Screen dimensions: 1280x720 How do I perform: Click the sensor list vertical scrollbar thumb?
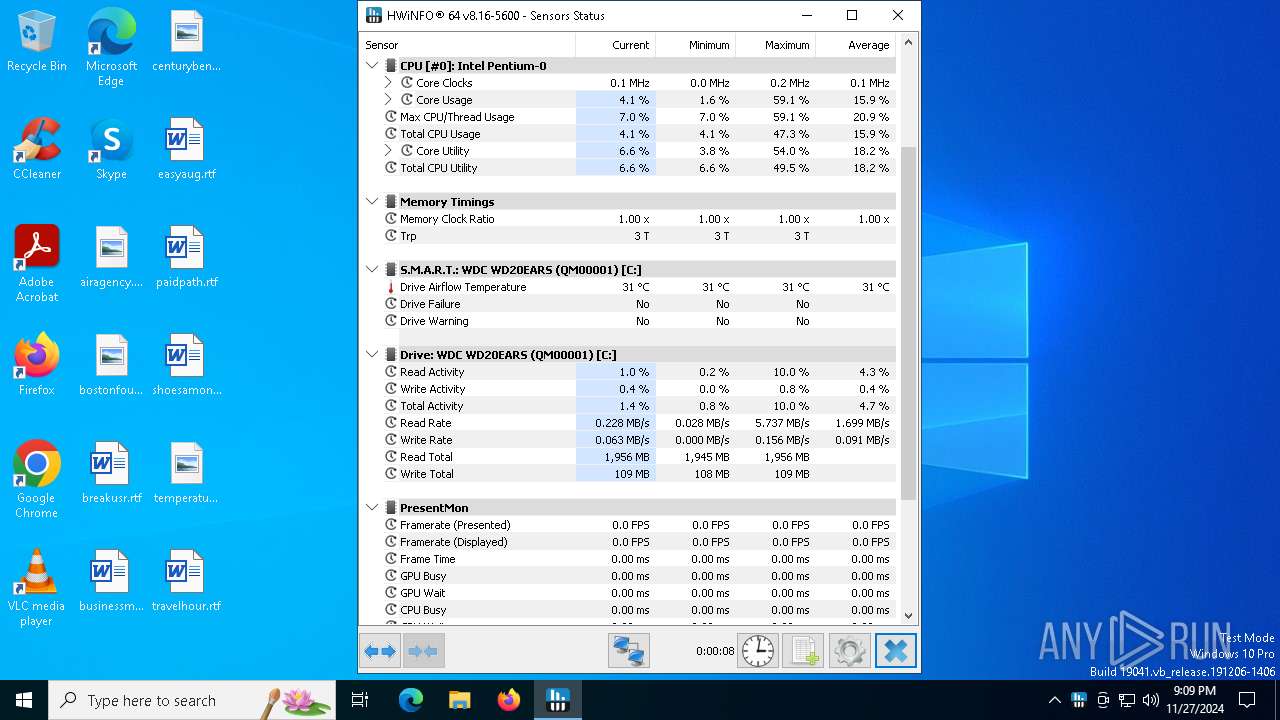tap(908, 323)
